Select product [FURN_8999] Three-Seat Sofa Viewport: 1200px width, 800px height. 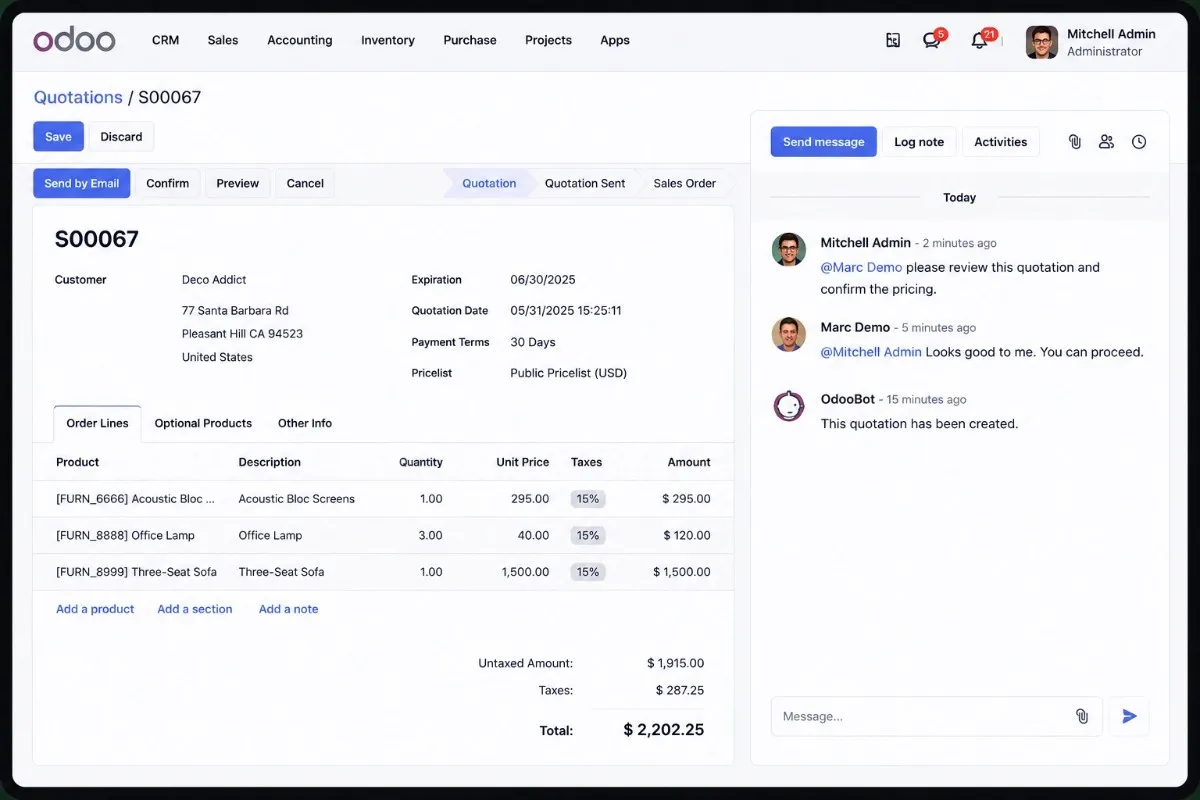(136, 572)
